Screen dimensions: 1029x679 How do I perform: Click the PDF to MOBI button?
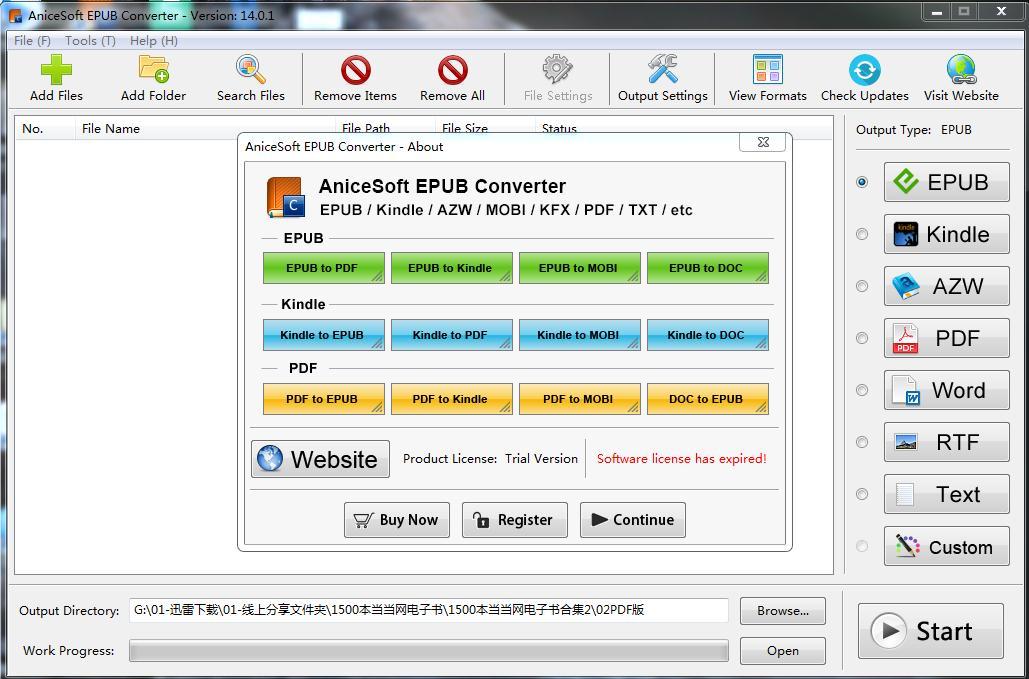click(579, 399)
